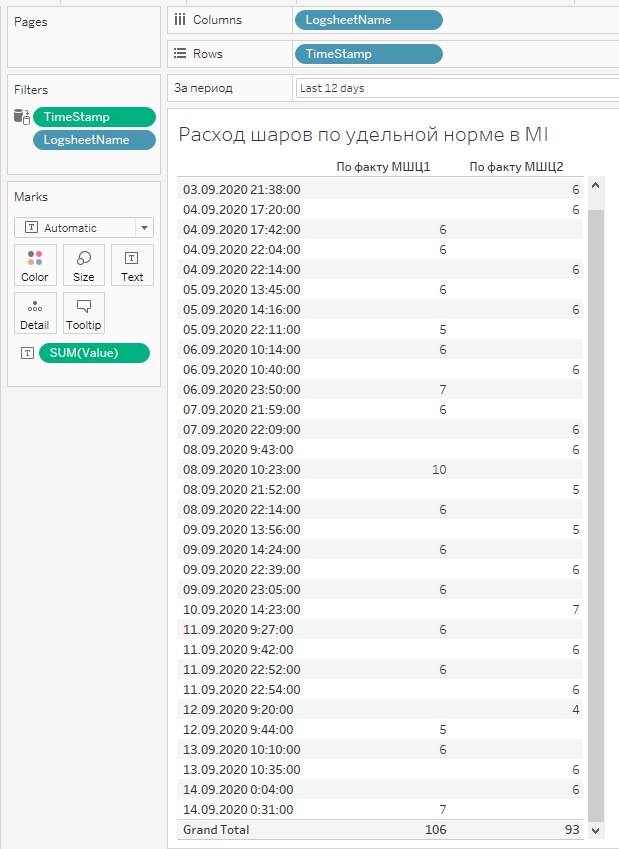This screenshot has height=849, width=619.
Task: Select row 06.09.2020 23:50:00
Action: tap(380, 389)
